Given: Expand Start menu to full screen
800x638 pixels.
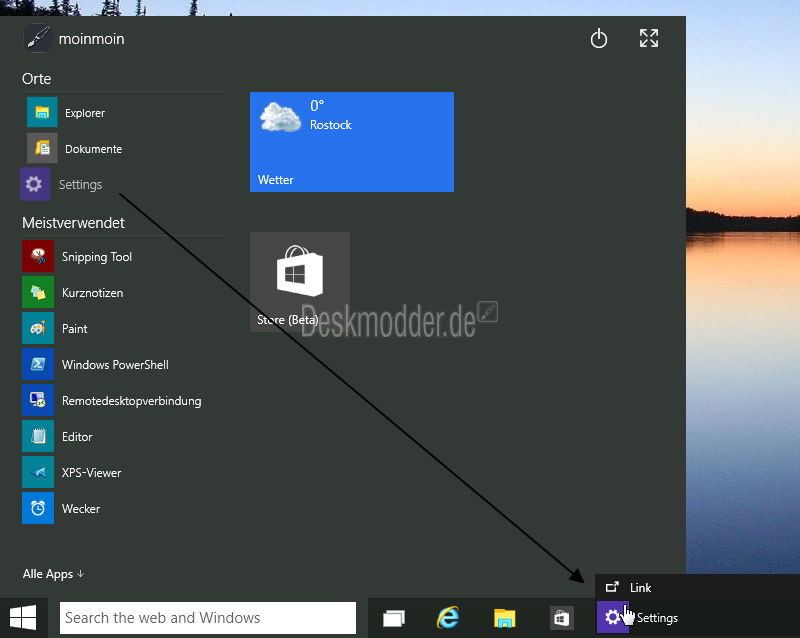Looking at the screenshot, I should tap(649, 38).
